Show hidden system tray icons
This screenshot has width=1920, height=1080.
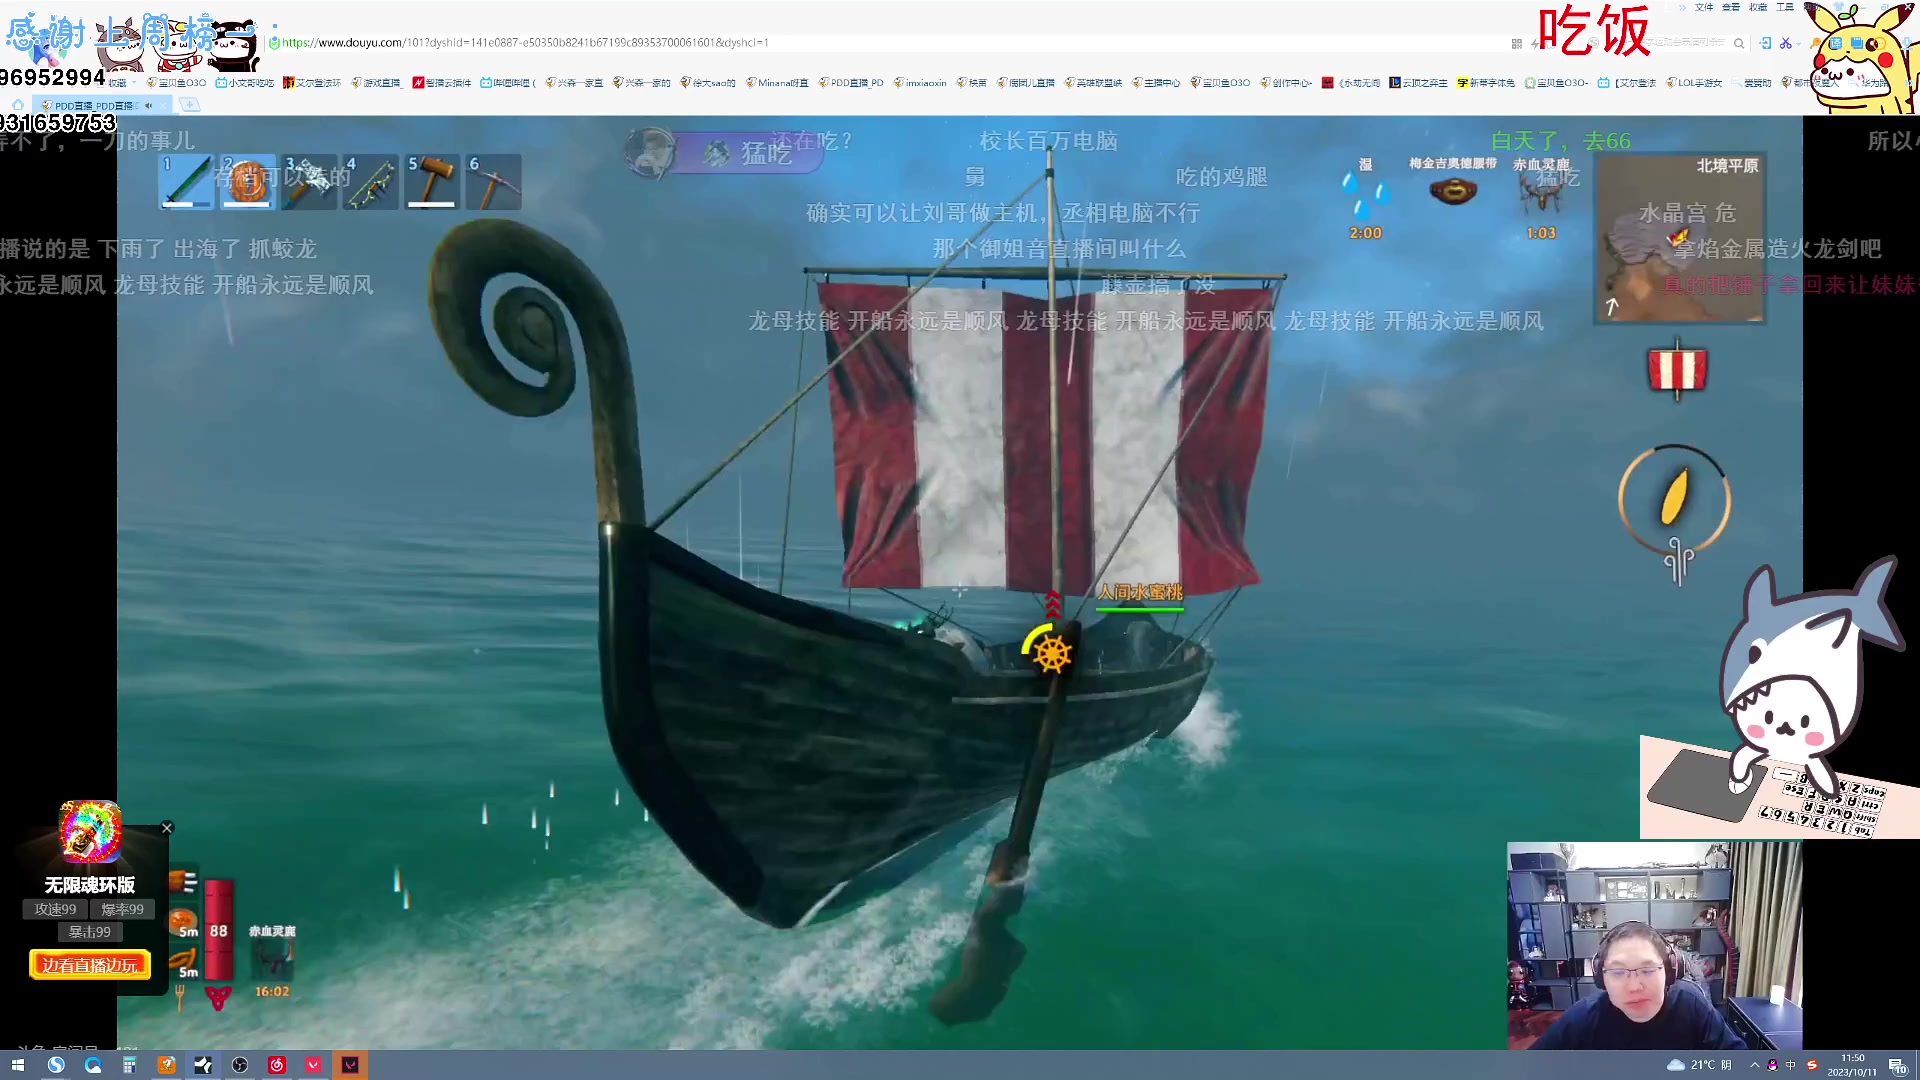(1754, 1065)
